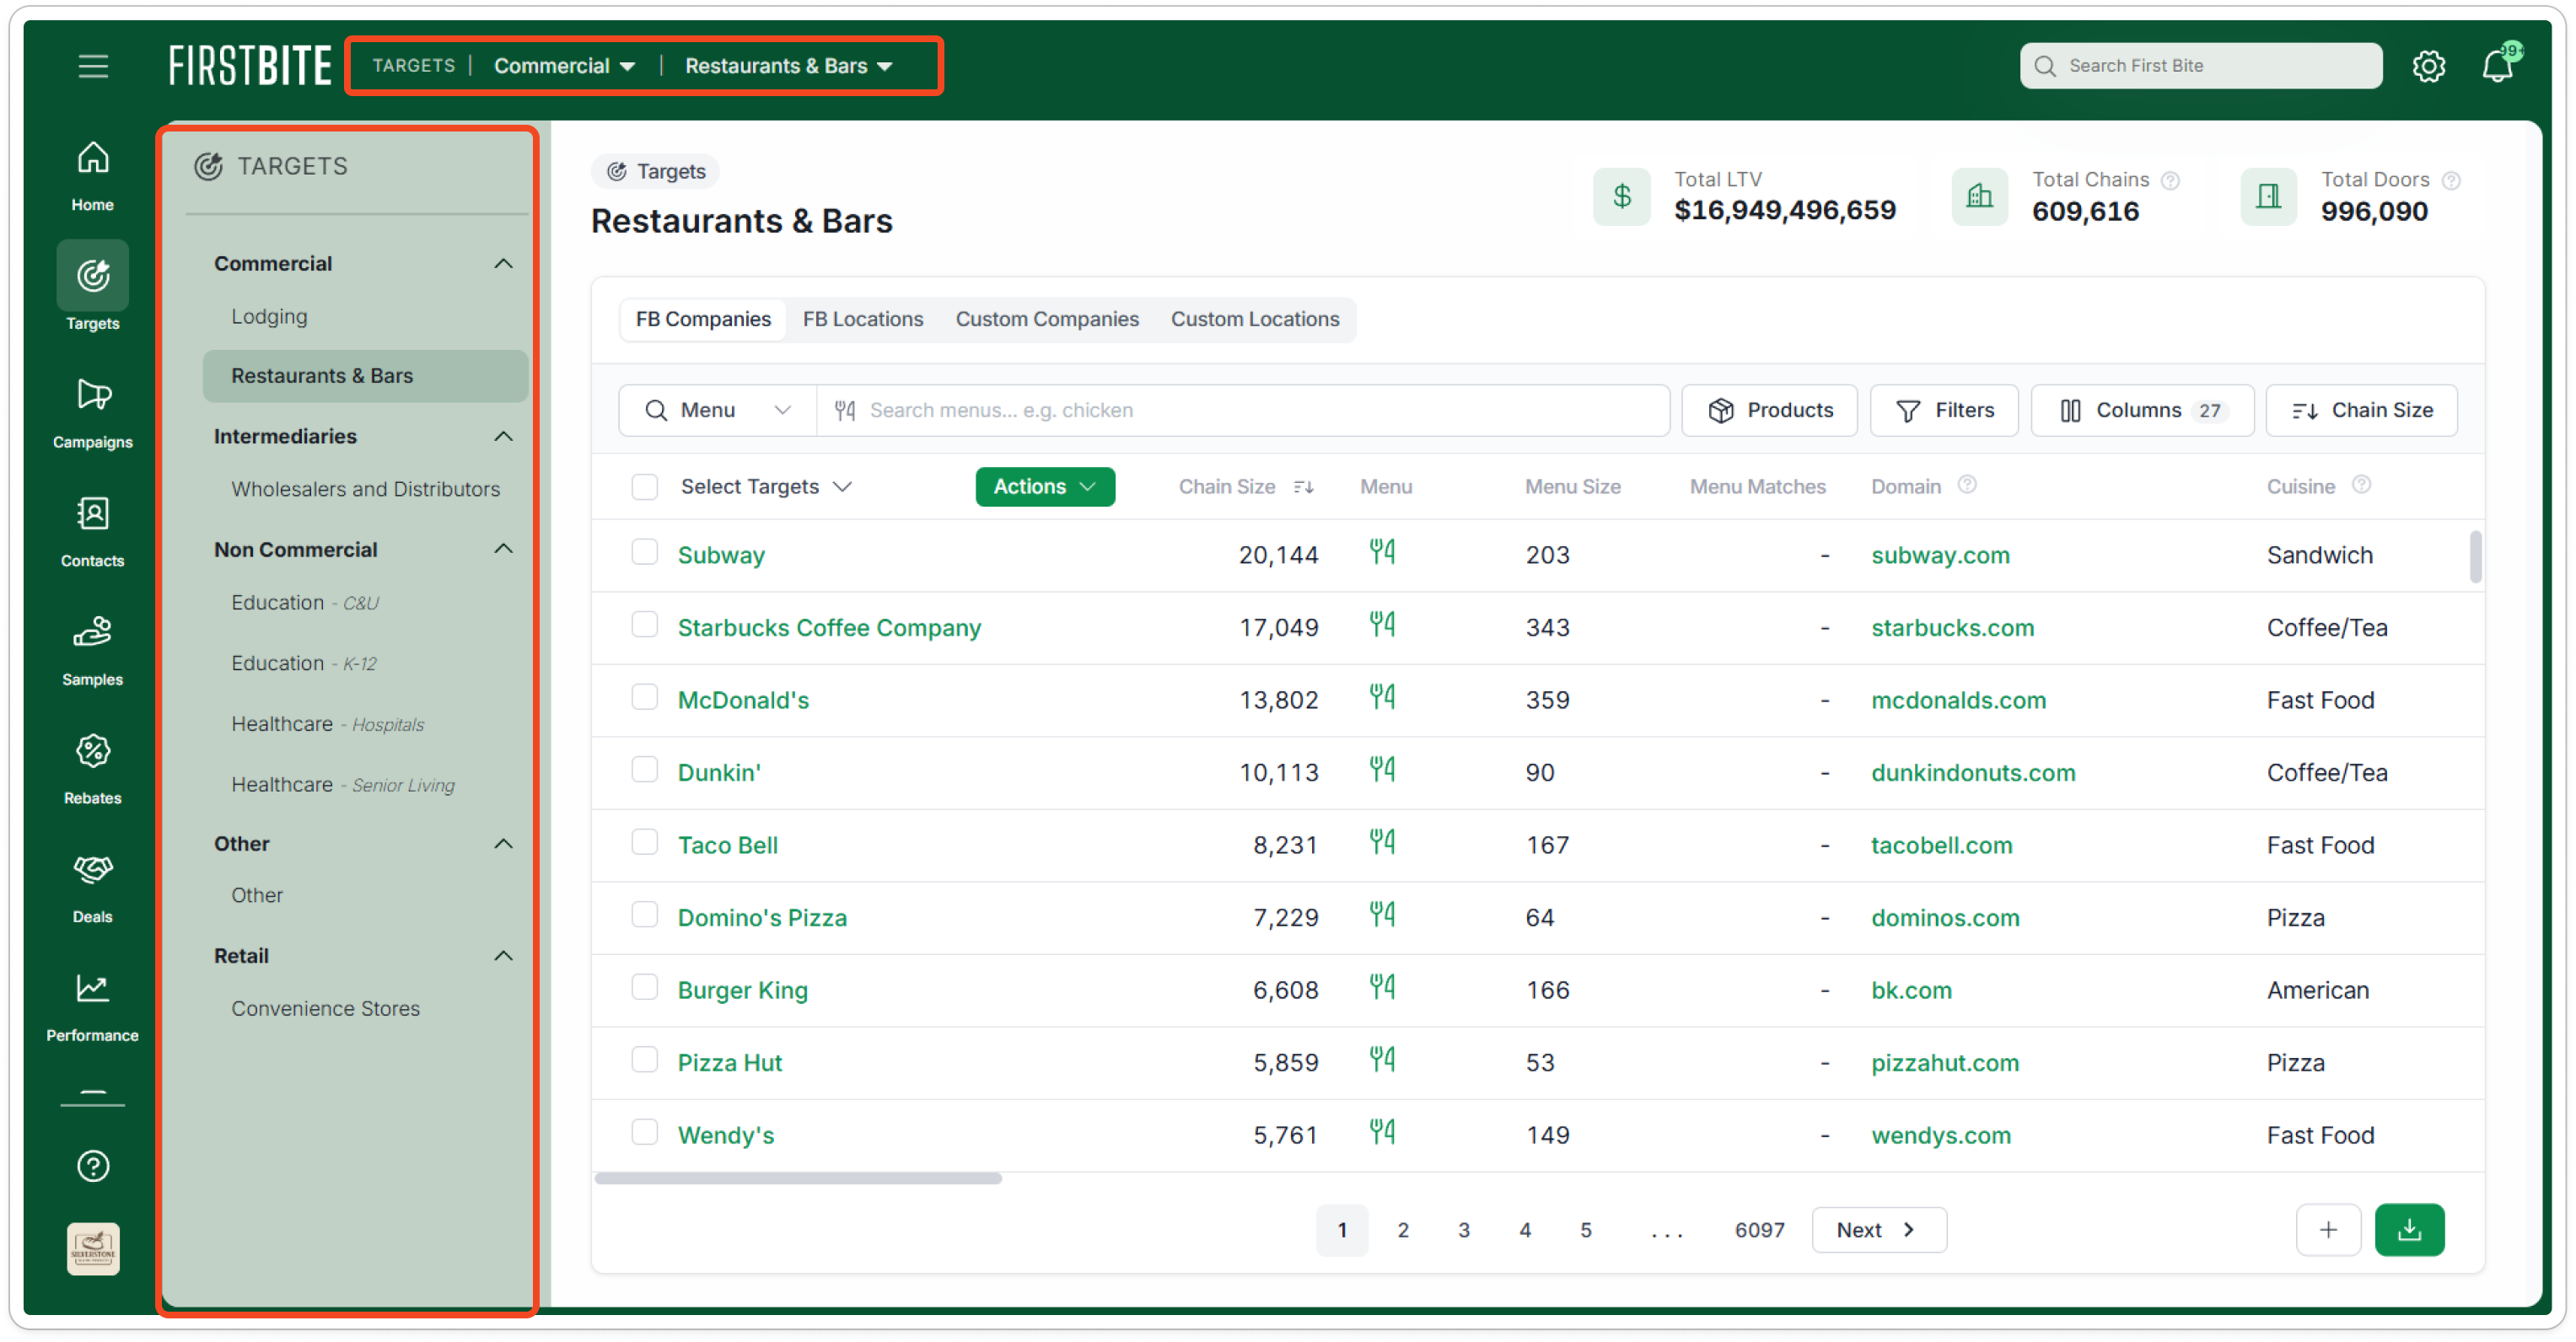2576x1342 pixels.
Task: Click the vertical table scrollbar
Action: coord(2474,556)
